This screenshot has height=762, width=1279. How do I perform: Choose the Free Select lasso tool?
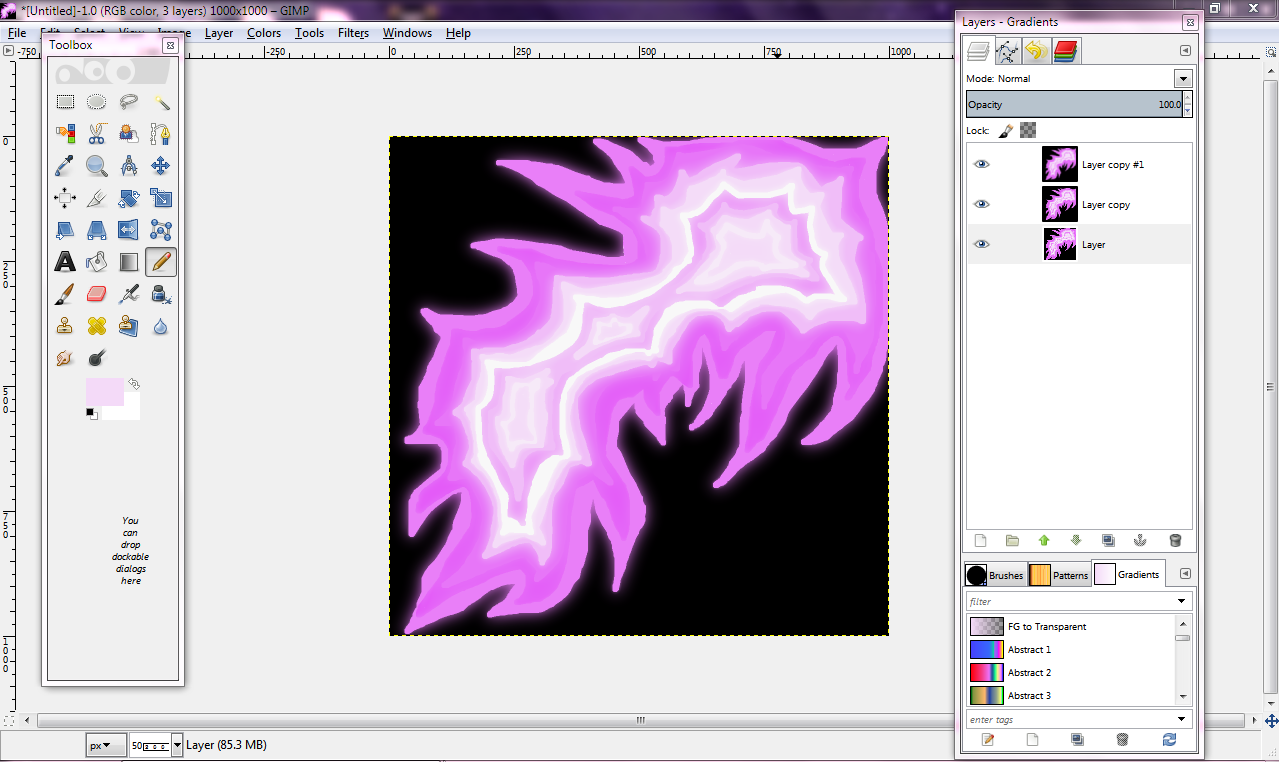pyautogui.click(x=129, y=101)
